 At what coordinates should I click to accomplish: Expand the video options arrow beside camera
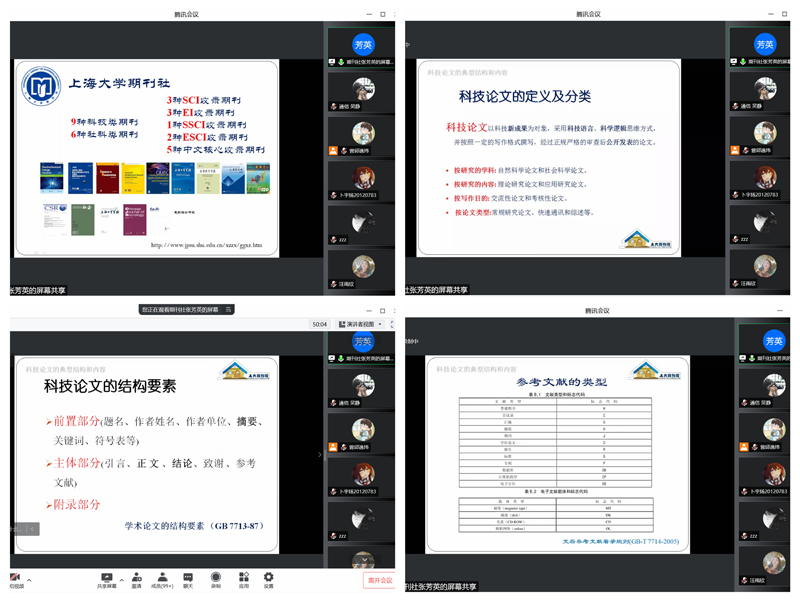click(28, 580)
